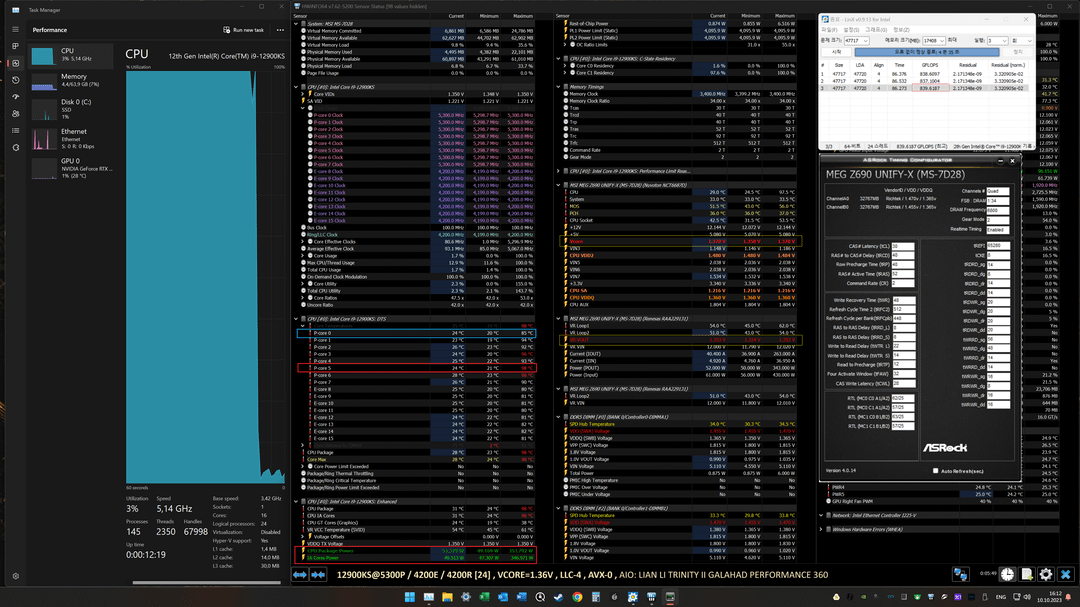Open File Explorer from taskbar
Screen dimensions: 1080x607
[447, 597]
